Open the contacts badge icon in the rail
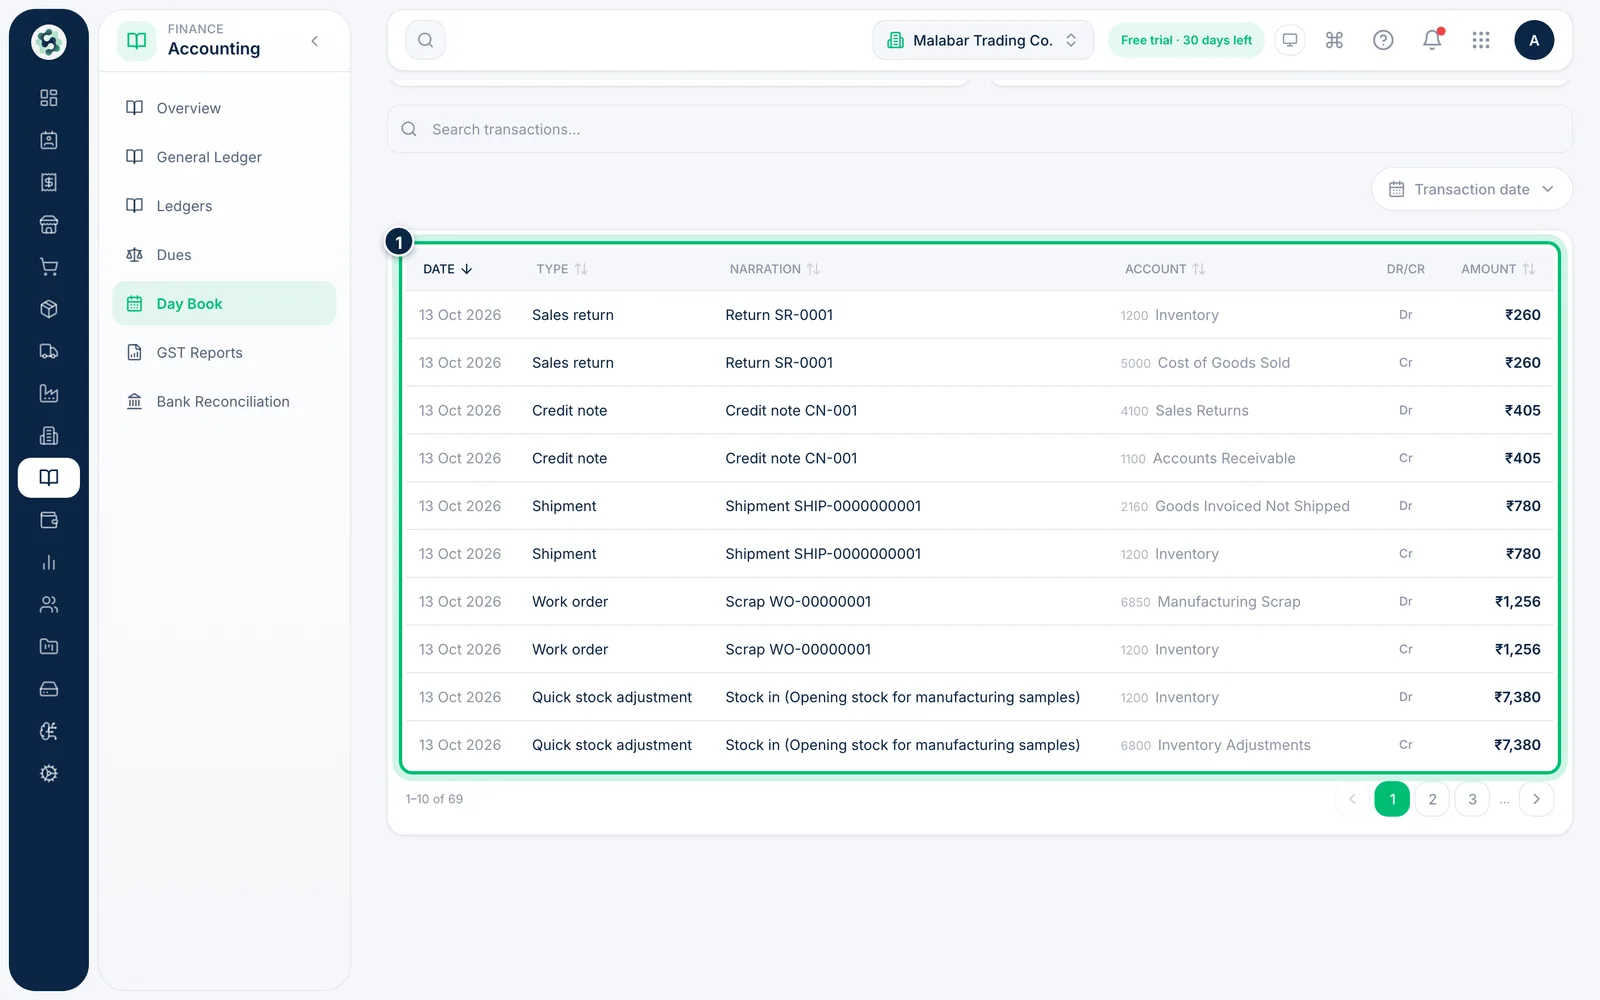 48,140
